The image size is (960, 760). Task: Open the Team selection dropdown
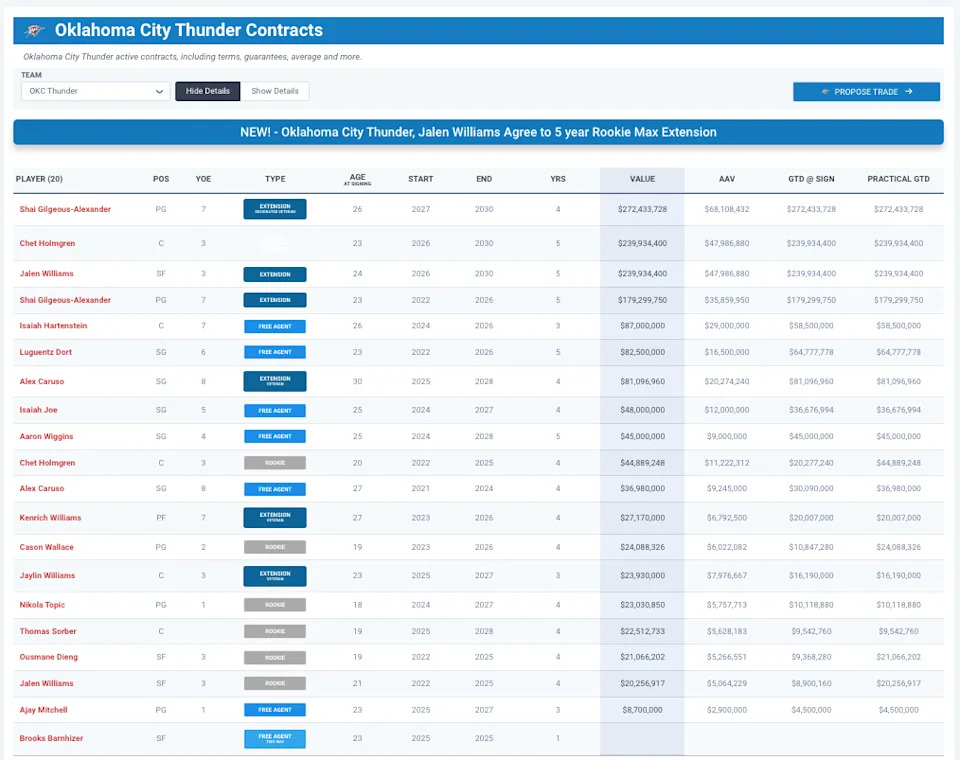(x=94, y=90)
